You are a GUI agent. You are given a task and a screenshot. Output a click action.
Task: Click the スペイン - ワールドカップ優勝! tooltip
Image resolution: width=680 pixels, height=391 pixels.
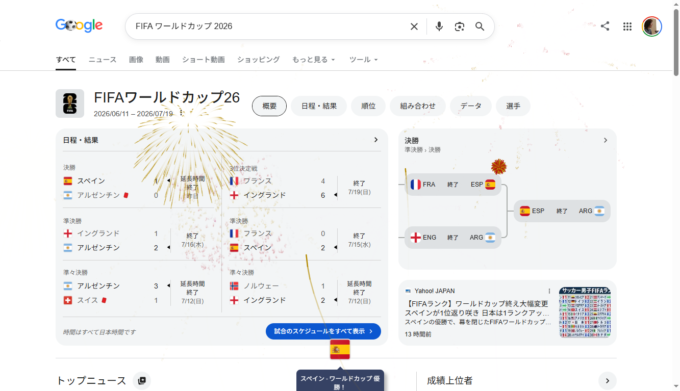click(x=340, y=381)
